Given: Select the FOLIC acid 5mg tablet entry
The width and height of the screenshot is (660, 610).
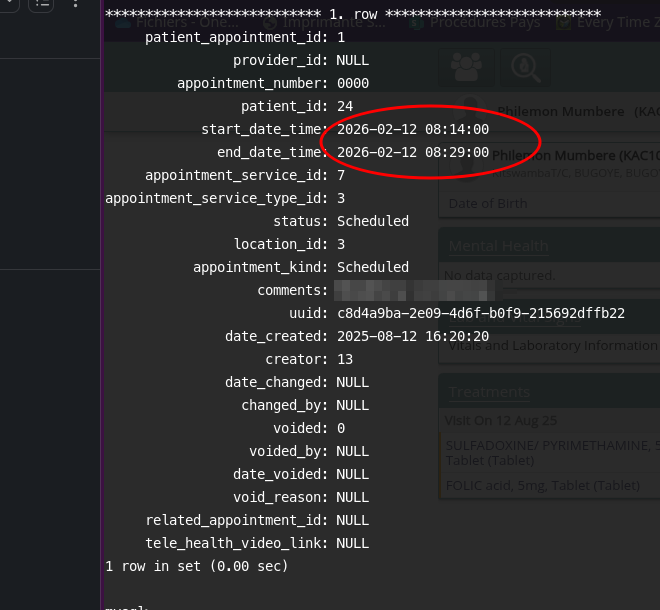Looking at the screenshot, I should pos(543,486).
